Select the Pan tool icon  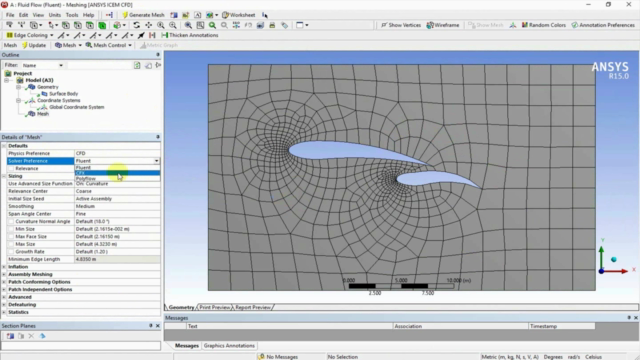(149, 25)
